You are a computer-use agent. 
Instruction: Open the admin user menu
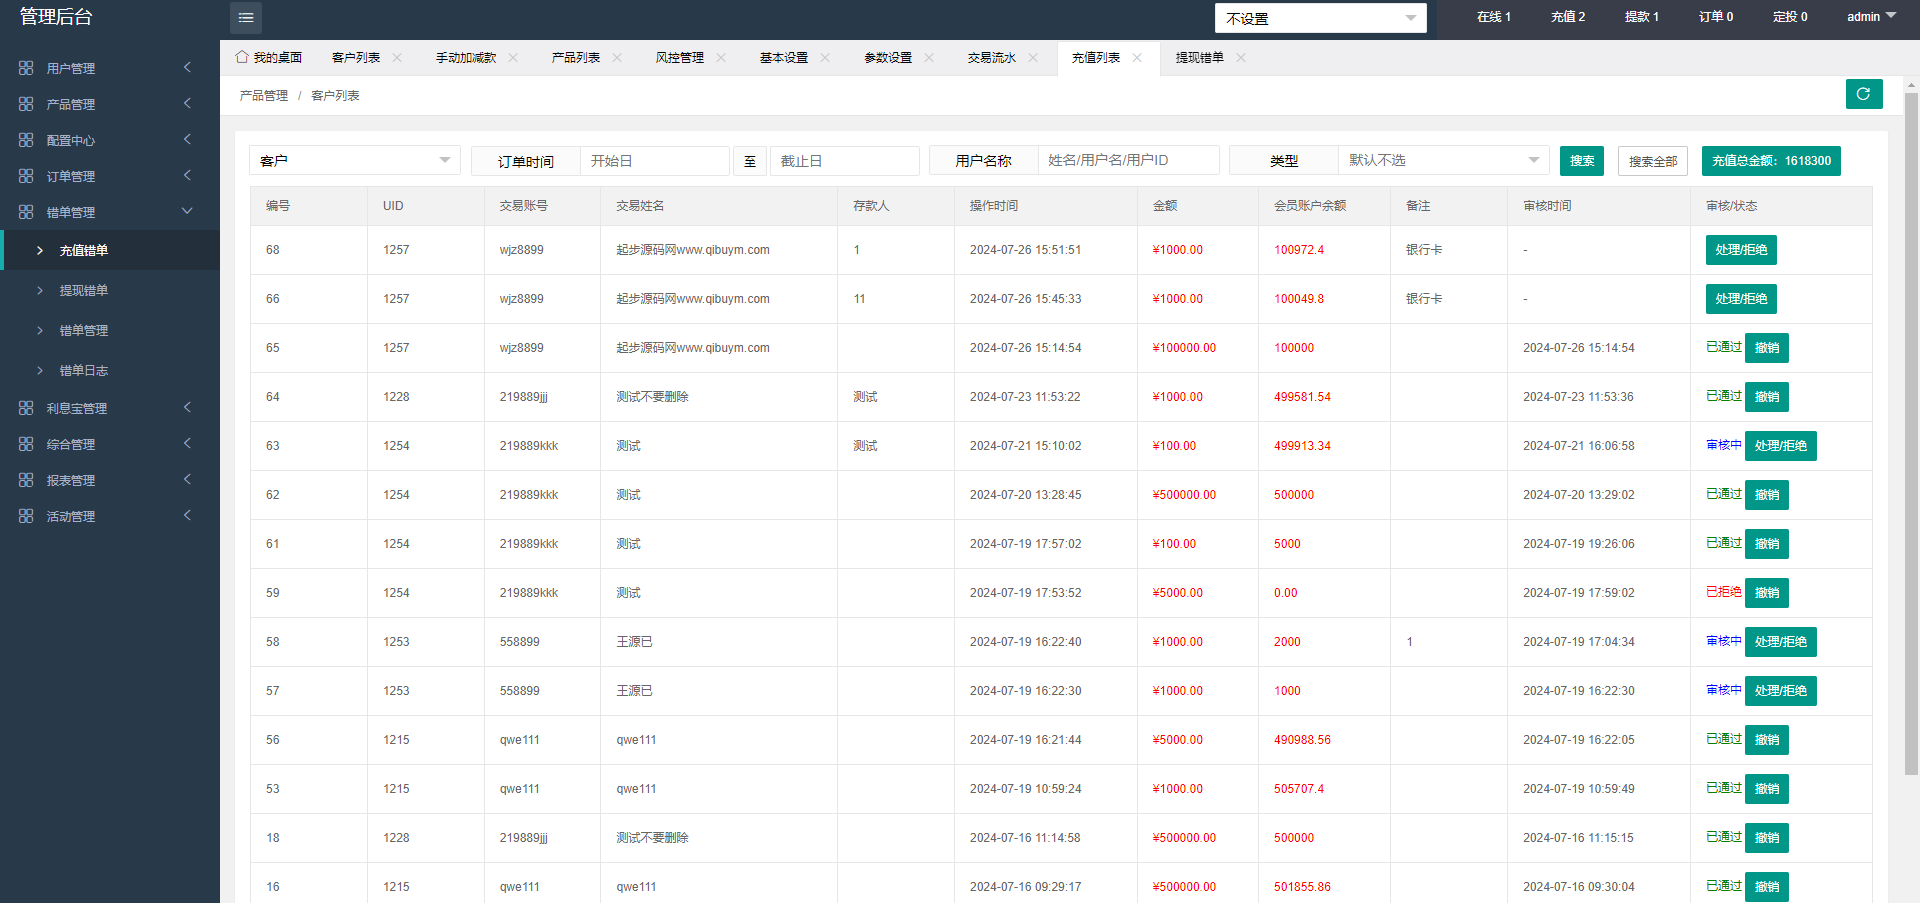(x=1870, y=17)
